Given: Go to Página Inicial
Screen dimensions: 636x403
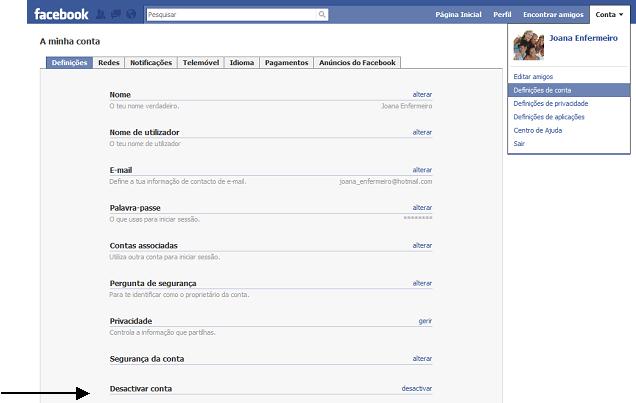Looking at the screenshot, I should 458,15.
